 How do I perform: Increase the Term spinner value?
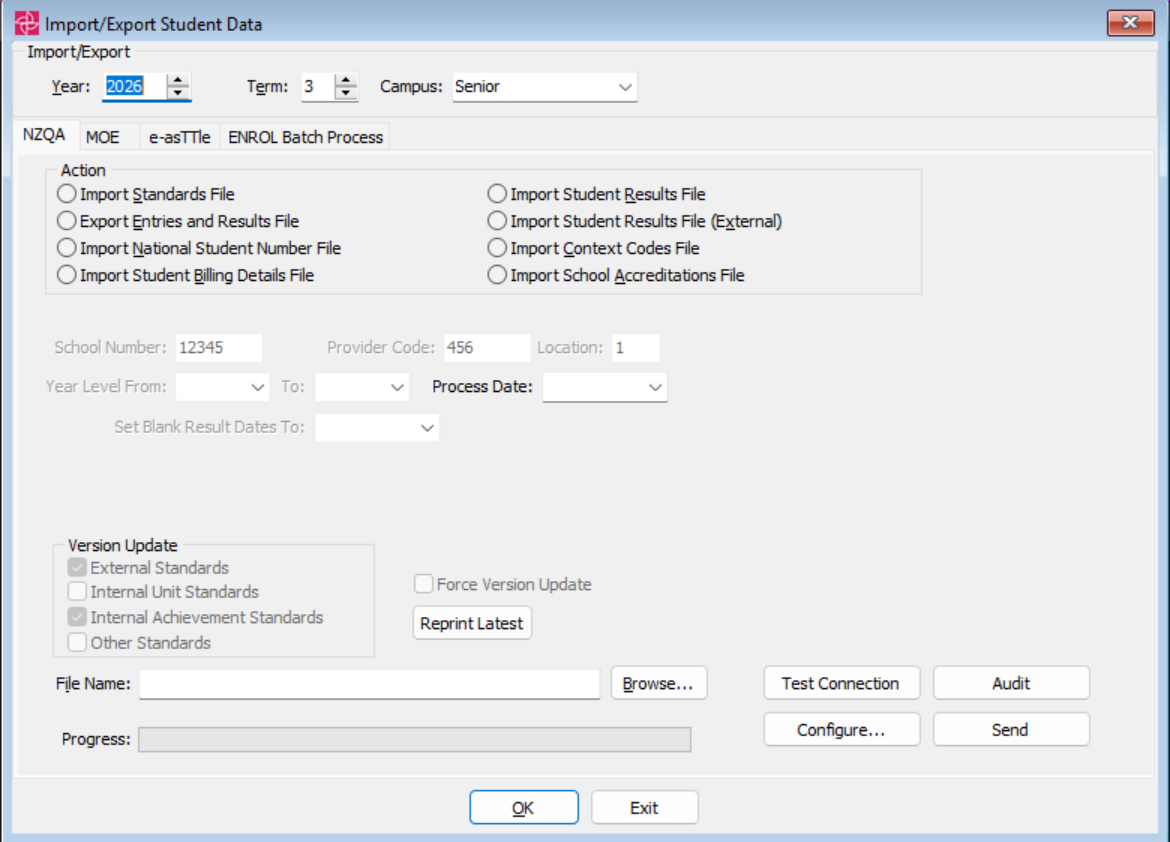tap(345, 80)
